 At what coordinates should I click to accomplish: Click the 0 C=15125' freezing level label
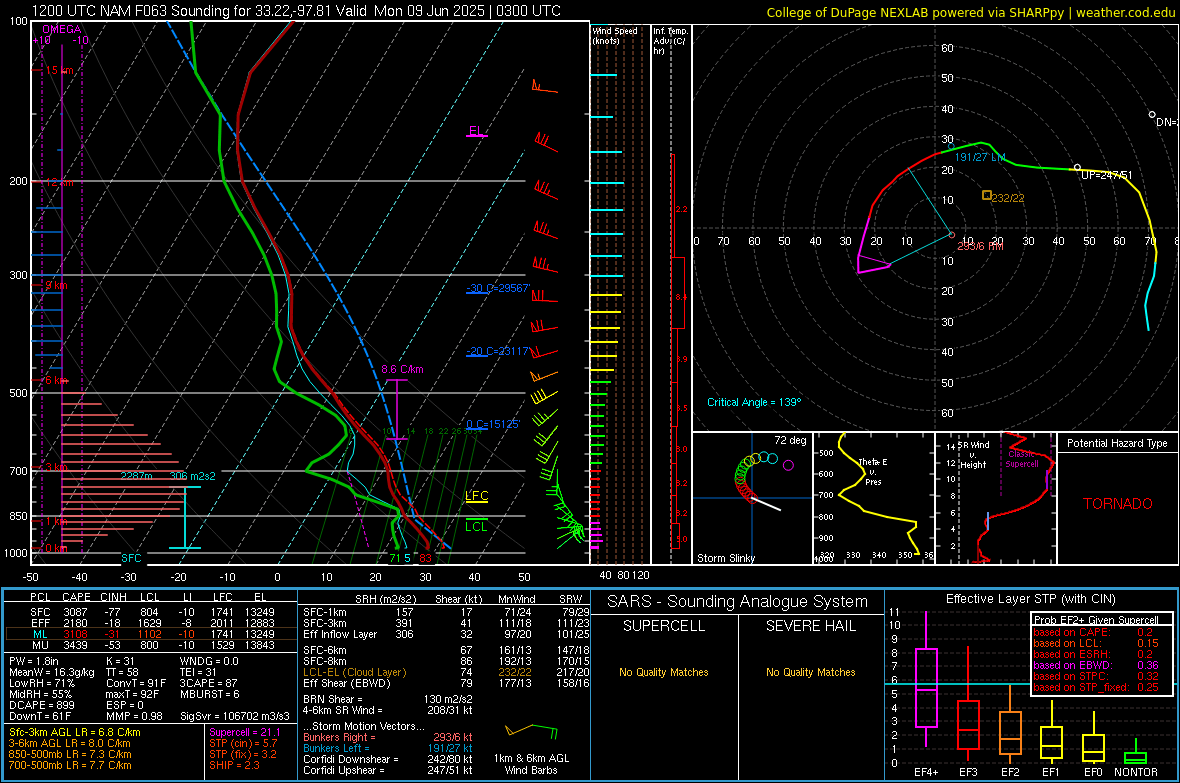(x=493, y=424)
